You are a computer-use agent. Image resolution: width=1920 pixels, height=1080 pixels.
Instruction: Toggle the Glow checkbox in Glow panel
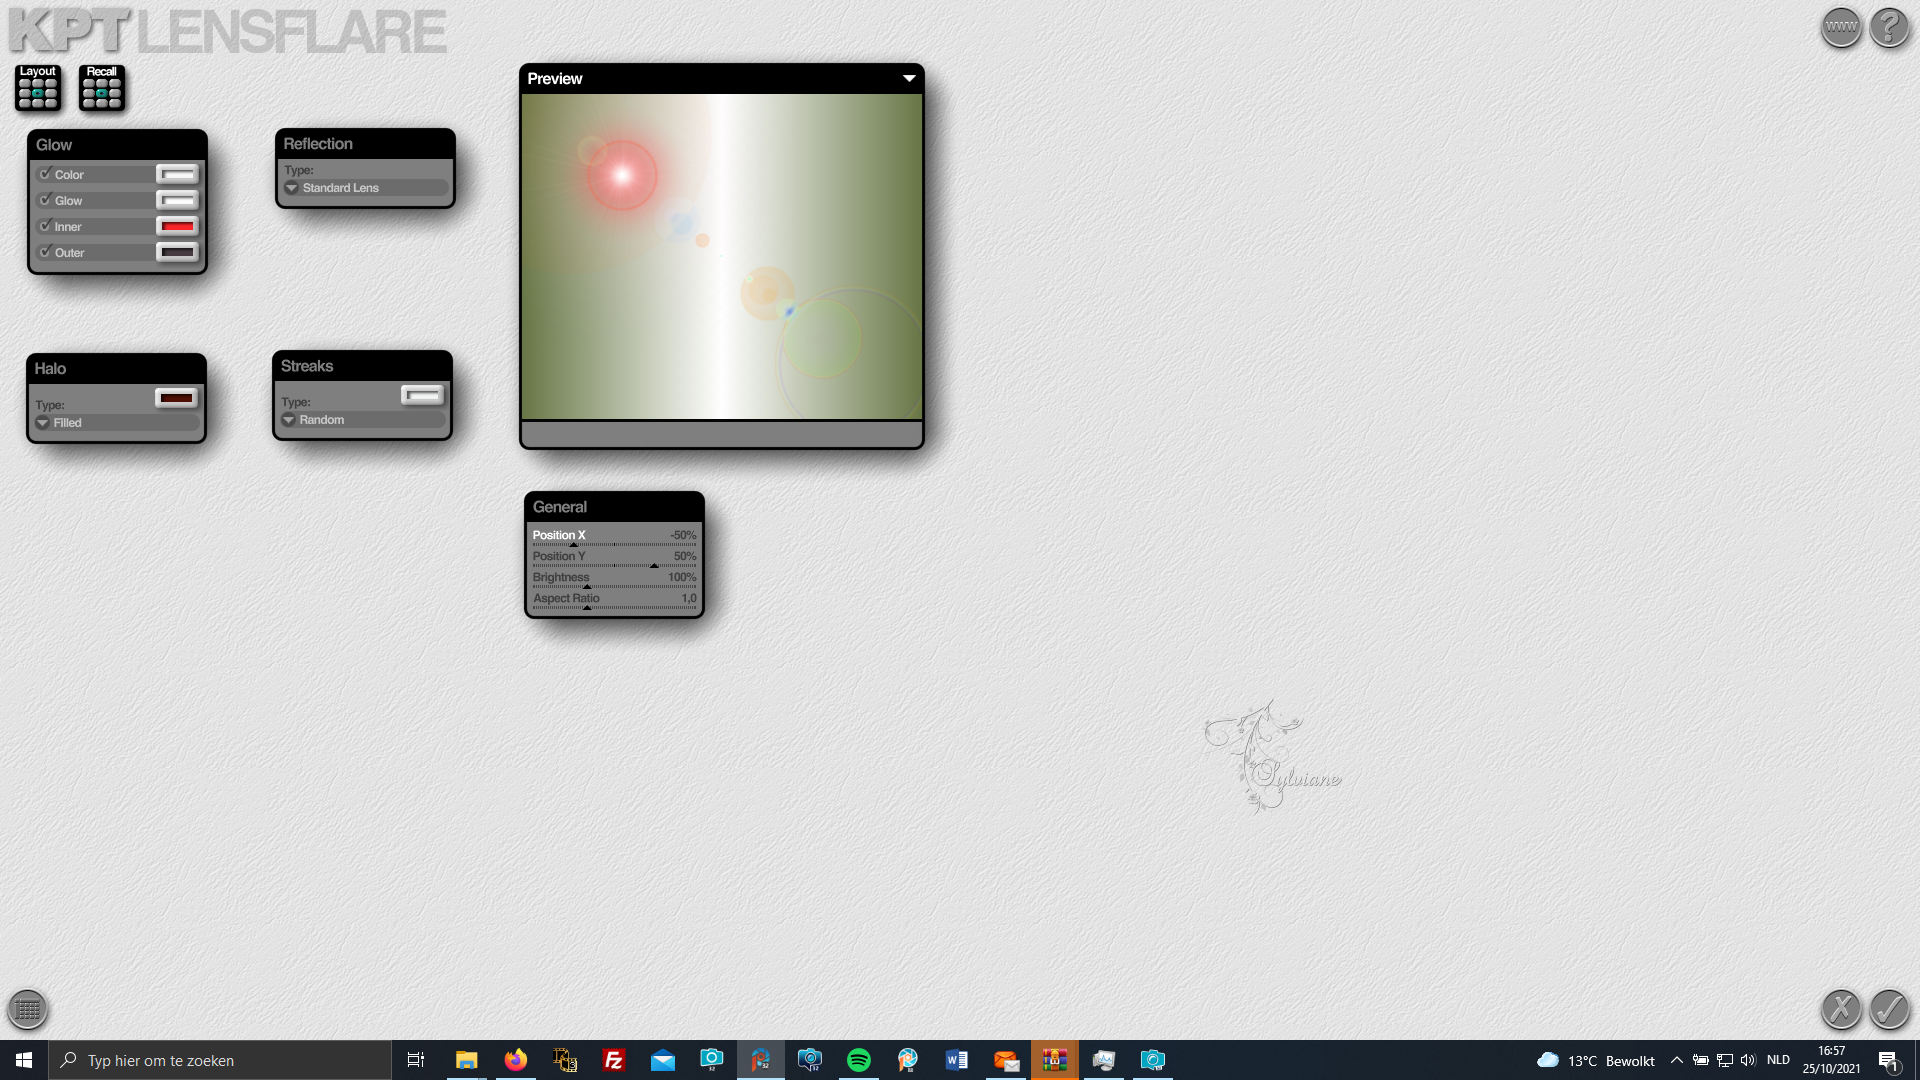[x=45, y=200]
